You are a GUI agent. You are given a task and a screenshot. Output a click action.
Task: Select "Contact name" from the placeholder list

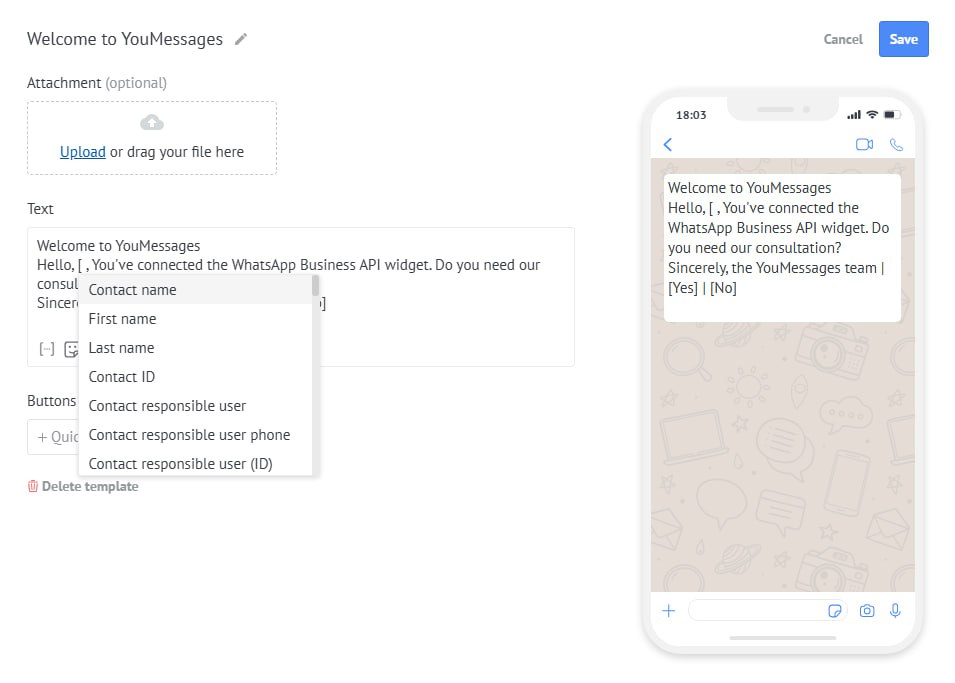click(x=132, y=290)
